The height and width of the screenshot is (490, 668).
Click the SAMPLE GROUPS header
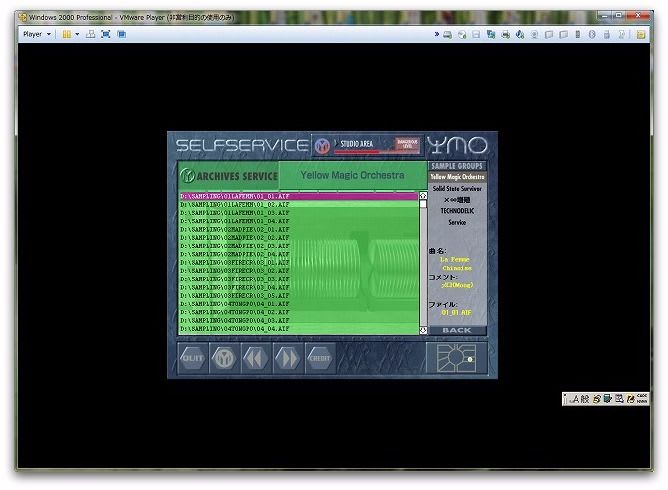click(457, 166)
